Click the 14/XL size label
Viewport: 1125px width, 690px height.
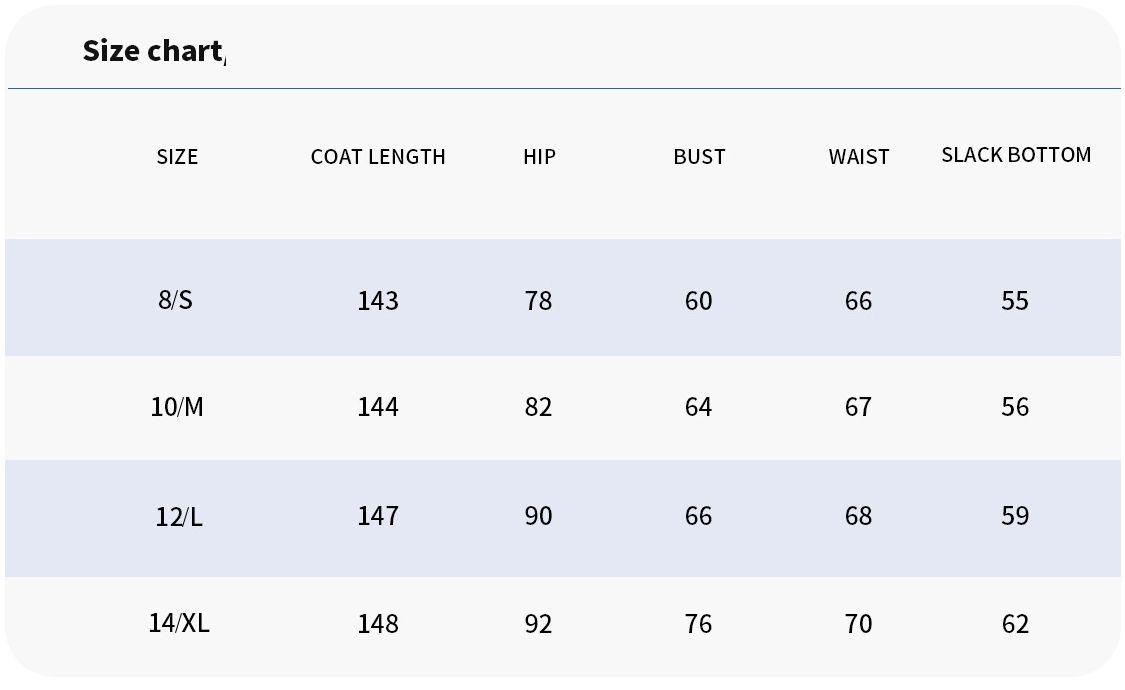click(x=179, y=623)
